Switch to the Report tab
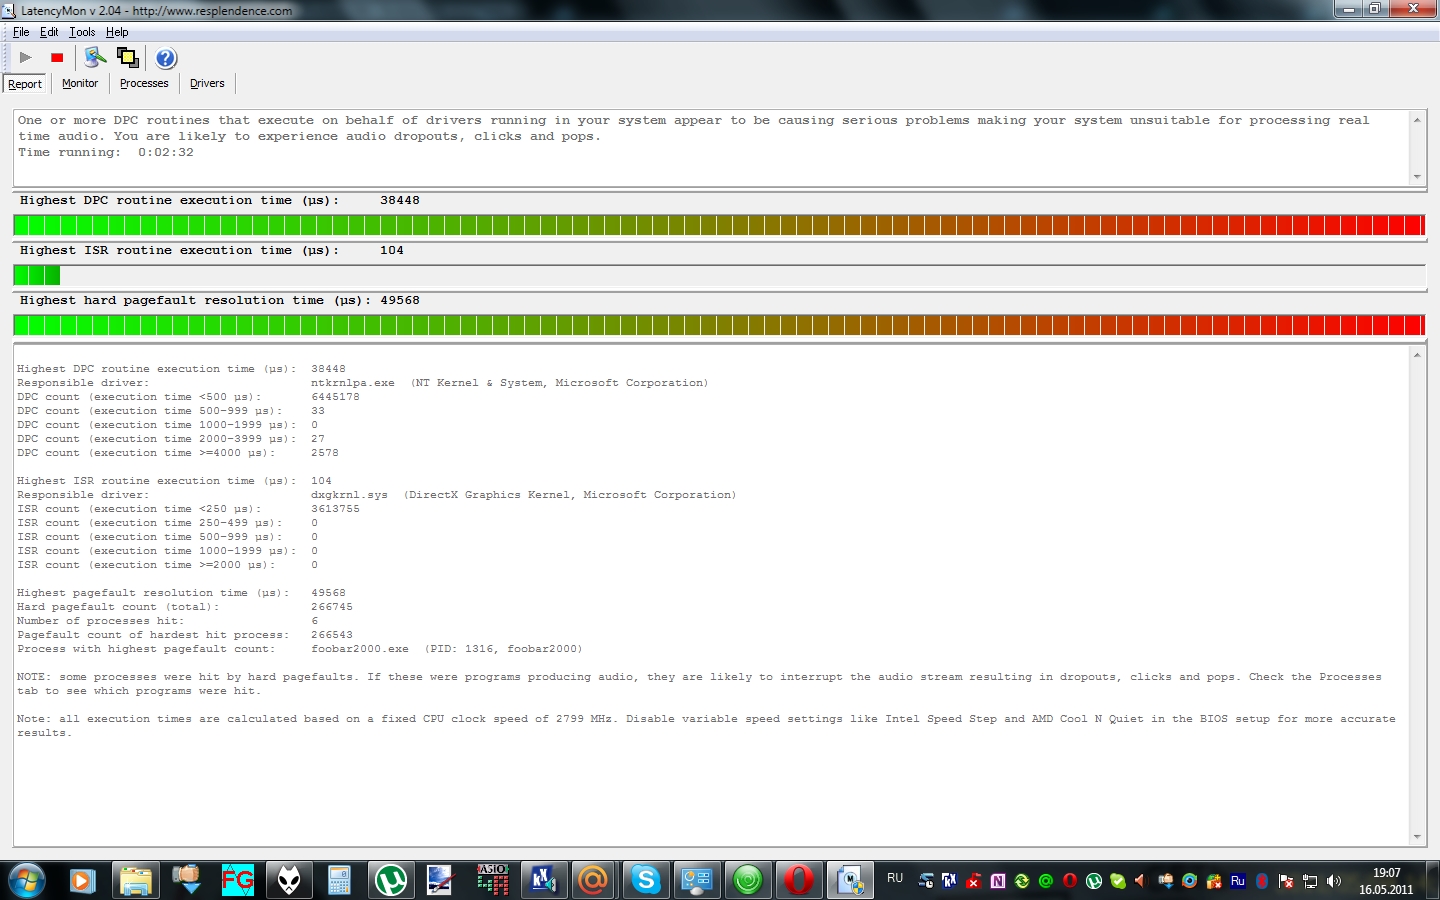The width and height of the screenshot is (1440, 900). click(25, 84)
